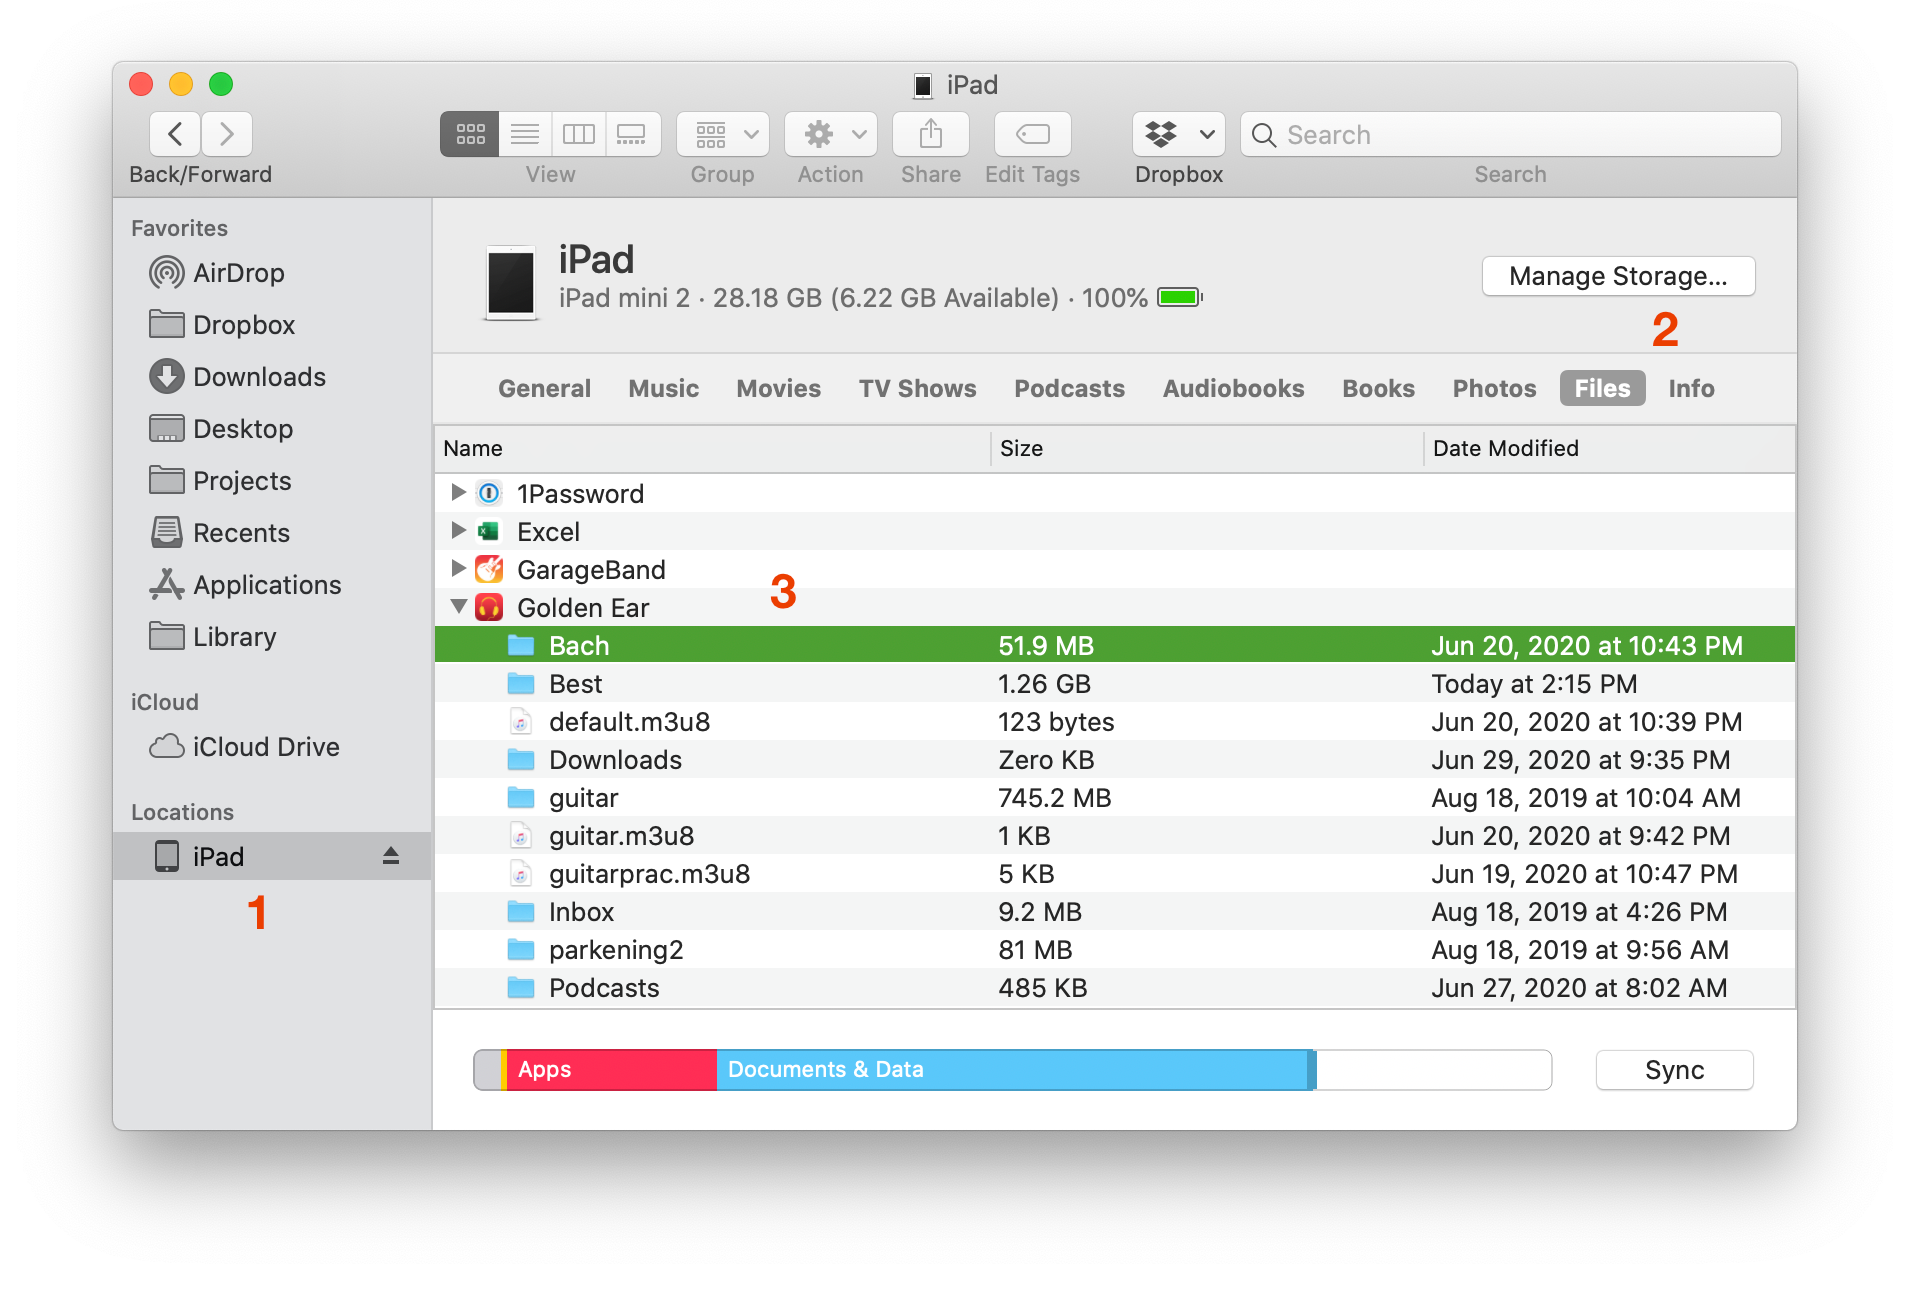Viewport: 1908px width, 1292px height.
Task: Select the Golden Ear app icon
Action: pos(489,607)
